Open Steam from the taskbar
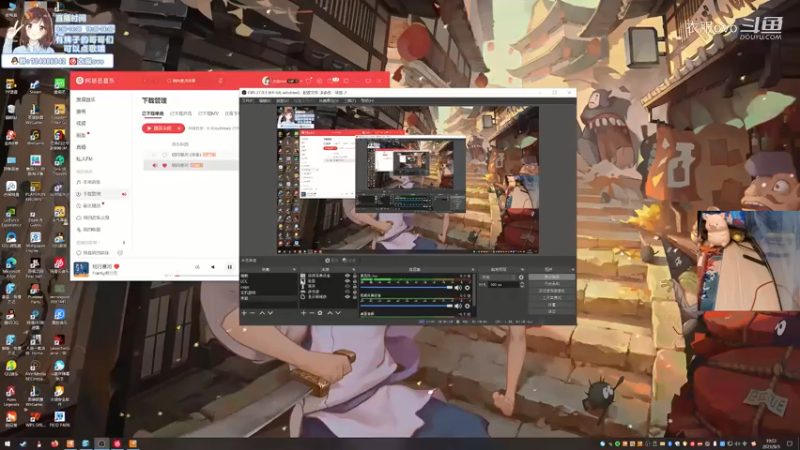The height and width of the screenshot is (450, 800). point(23,444)
